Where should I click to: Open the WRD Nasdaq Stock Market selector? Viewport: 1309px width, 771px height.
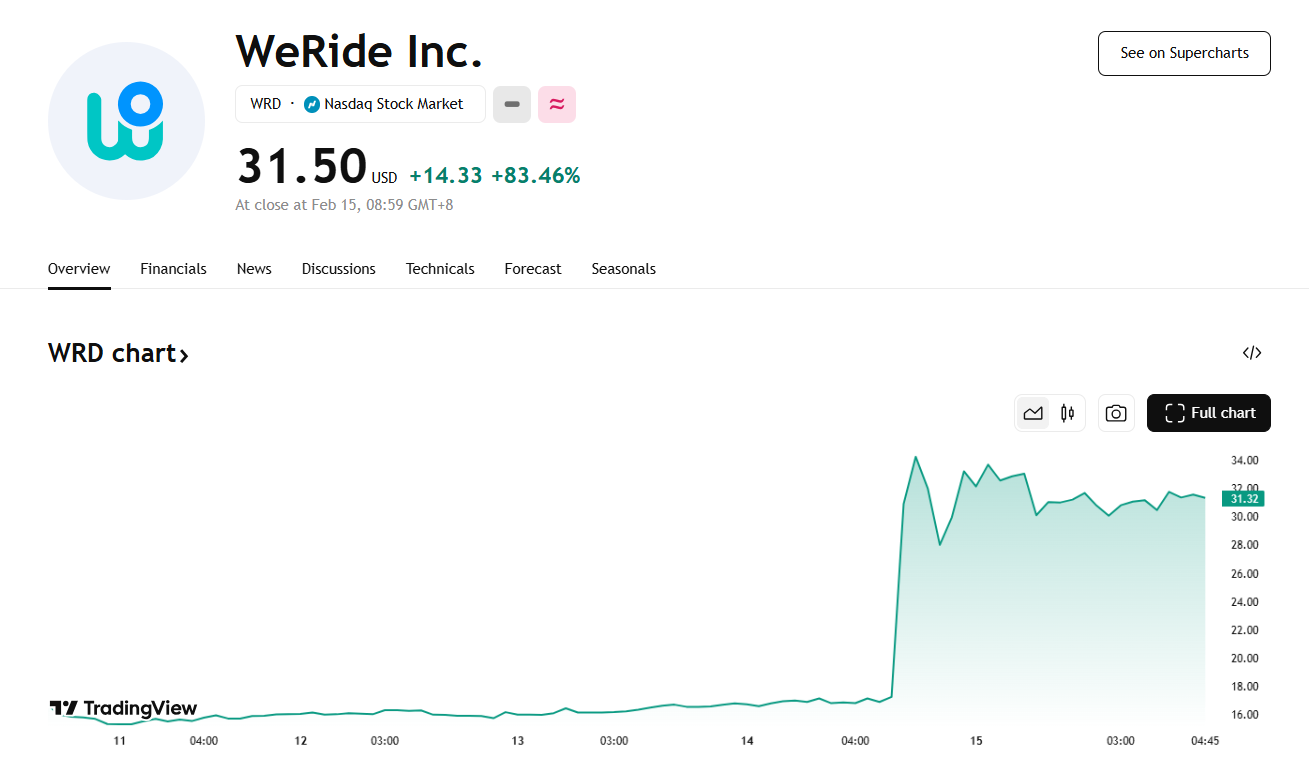point(360,104)
